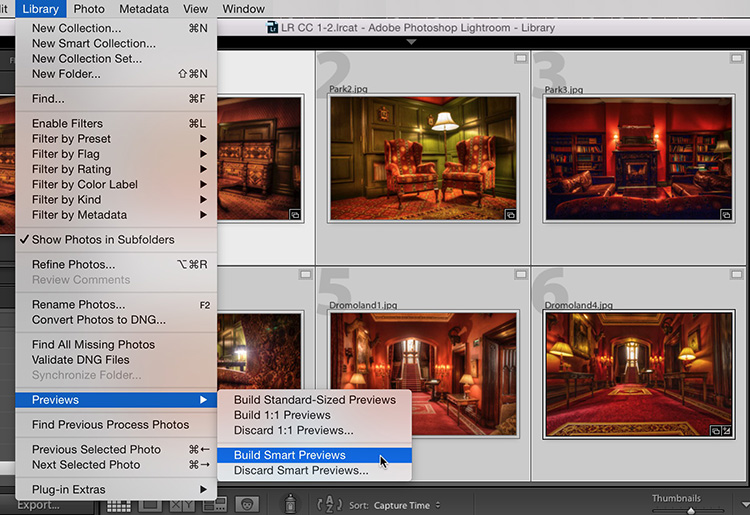The height and width of the screenshot is (515, 750).
Task: Open the Window menu
Action: 243,9
